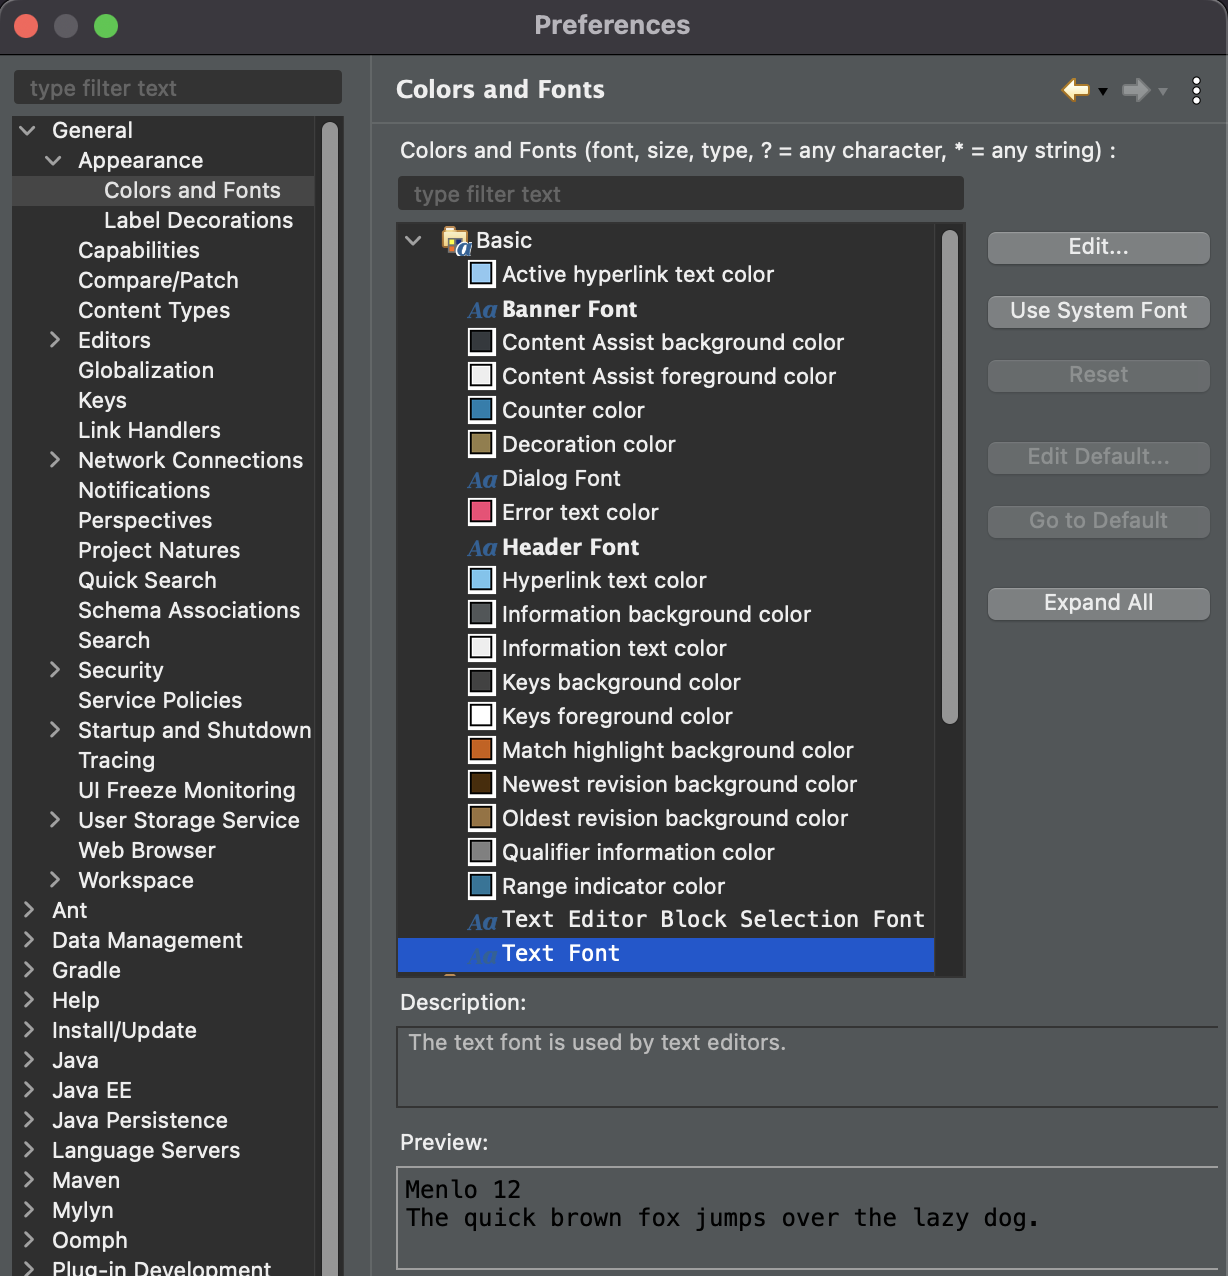Click the preferences tree vertical scrollbar
1228x1276 pixels.
tap(330, 700)
